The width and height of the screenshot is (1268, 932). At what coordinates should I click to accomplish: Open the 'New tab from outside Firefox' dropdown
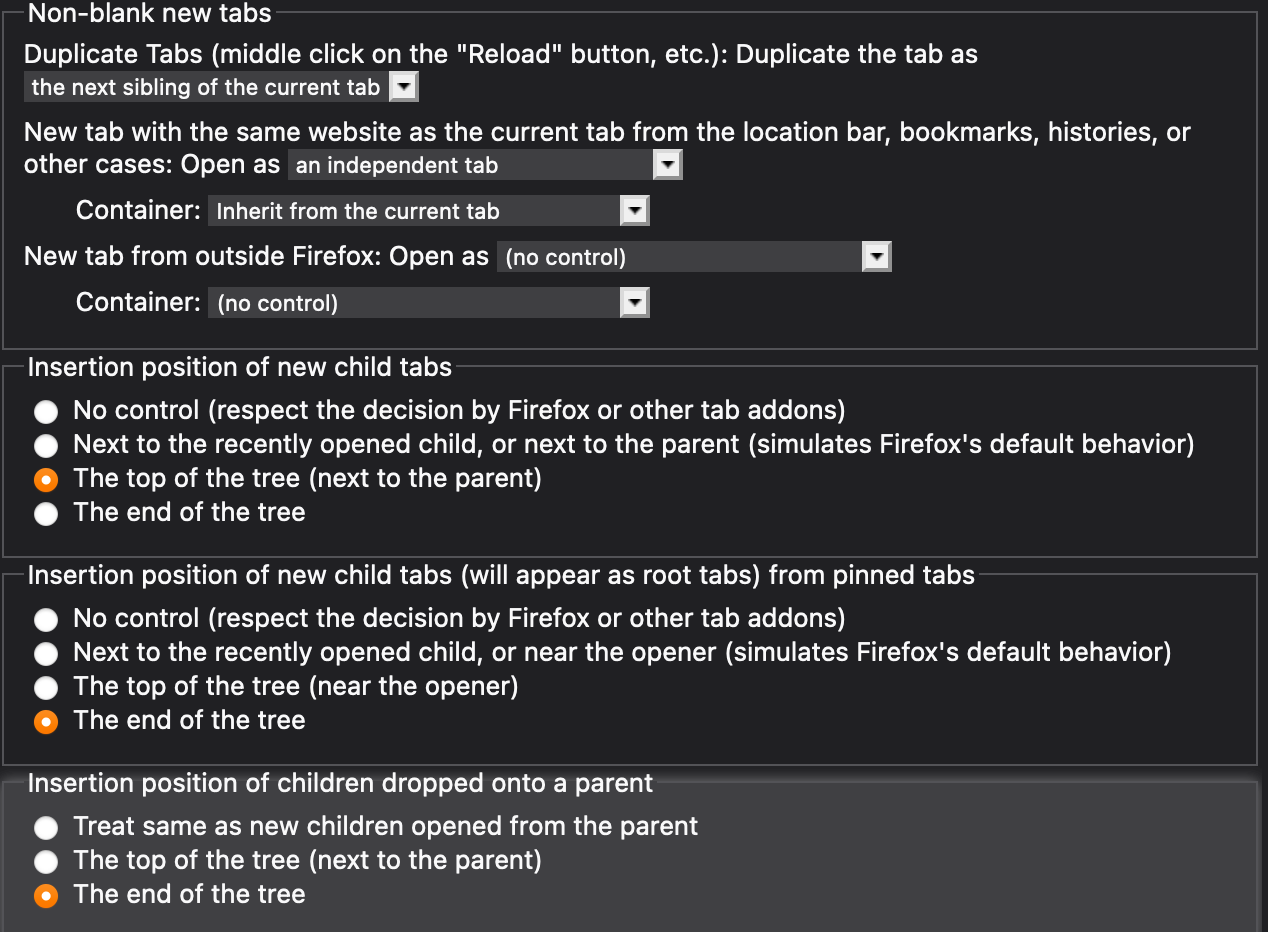[694, 257]
